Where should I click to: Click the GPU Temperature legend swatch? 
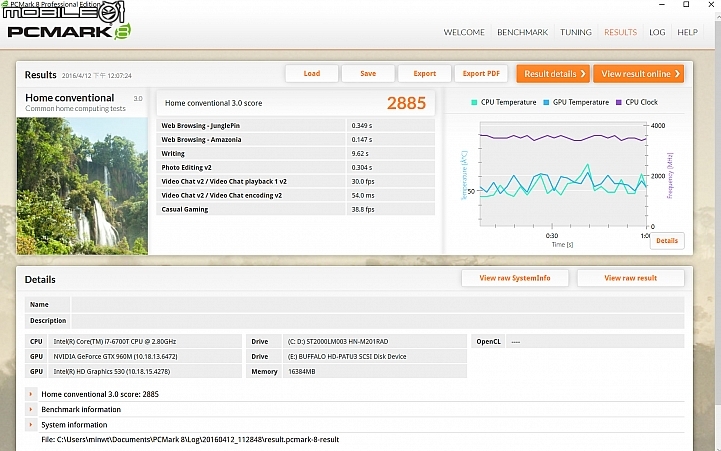coord(546,102)
